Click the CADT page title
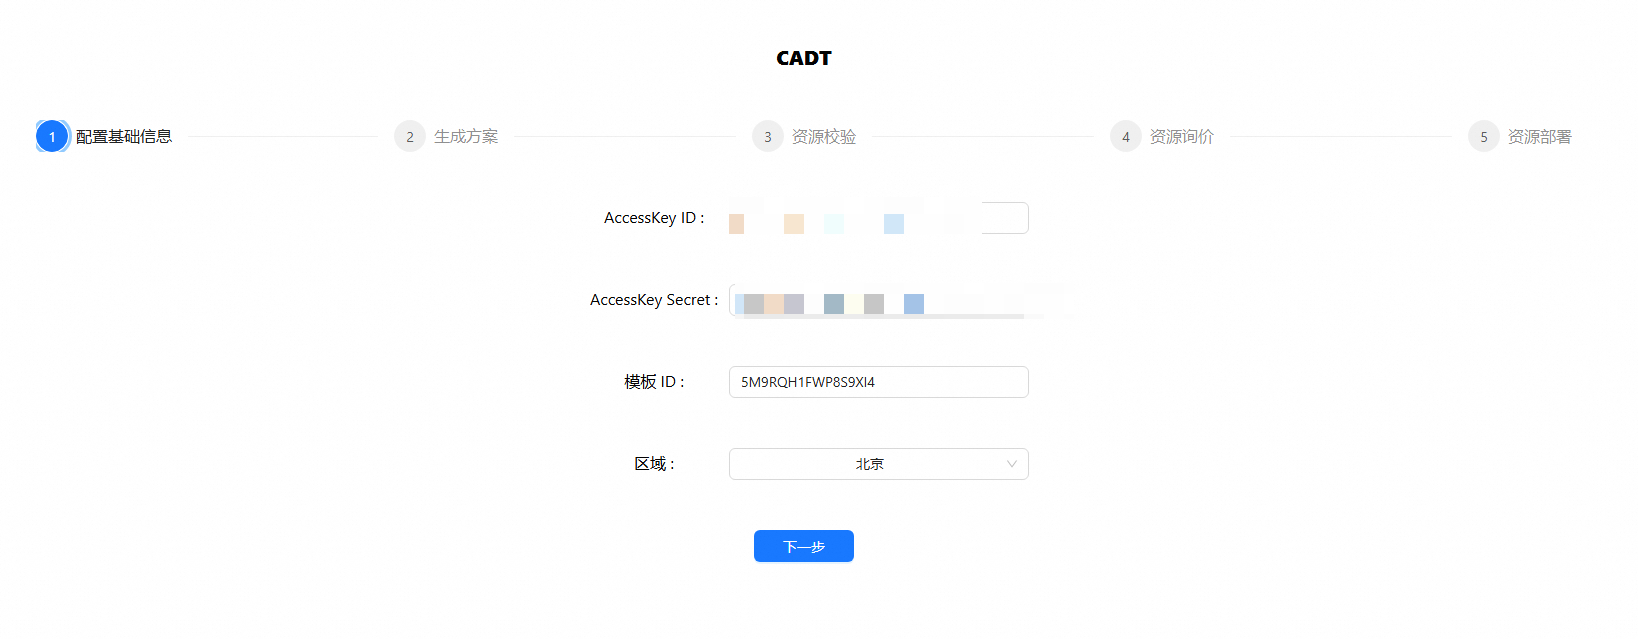 (804, 58)
